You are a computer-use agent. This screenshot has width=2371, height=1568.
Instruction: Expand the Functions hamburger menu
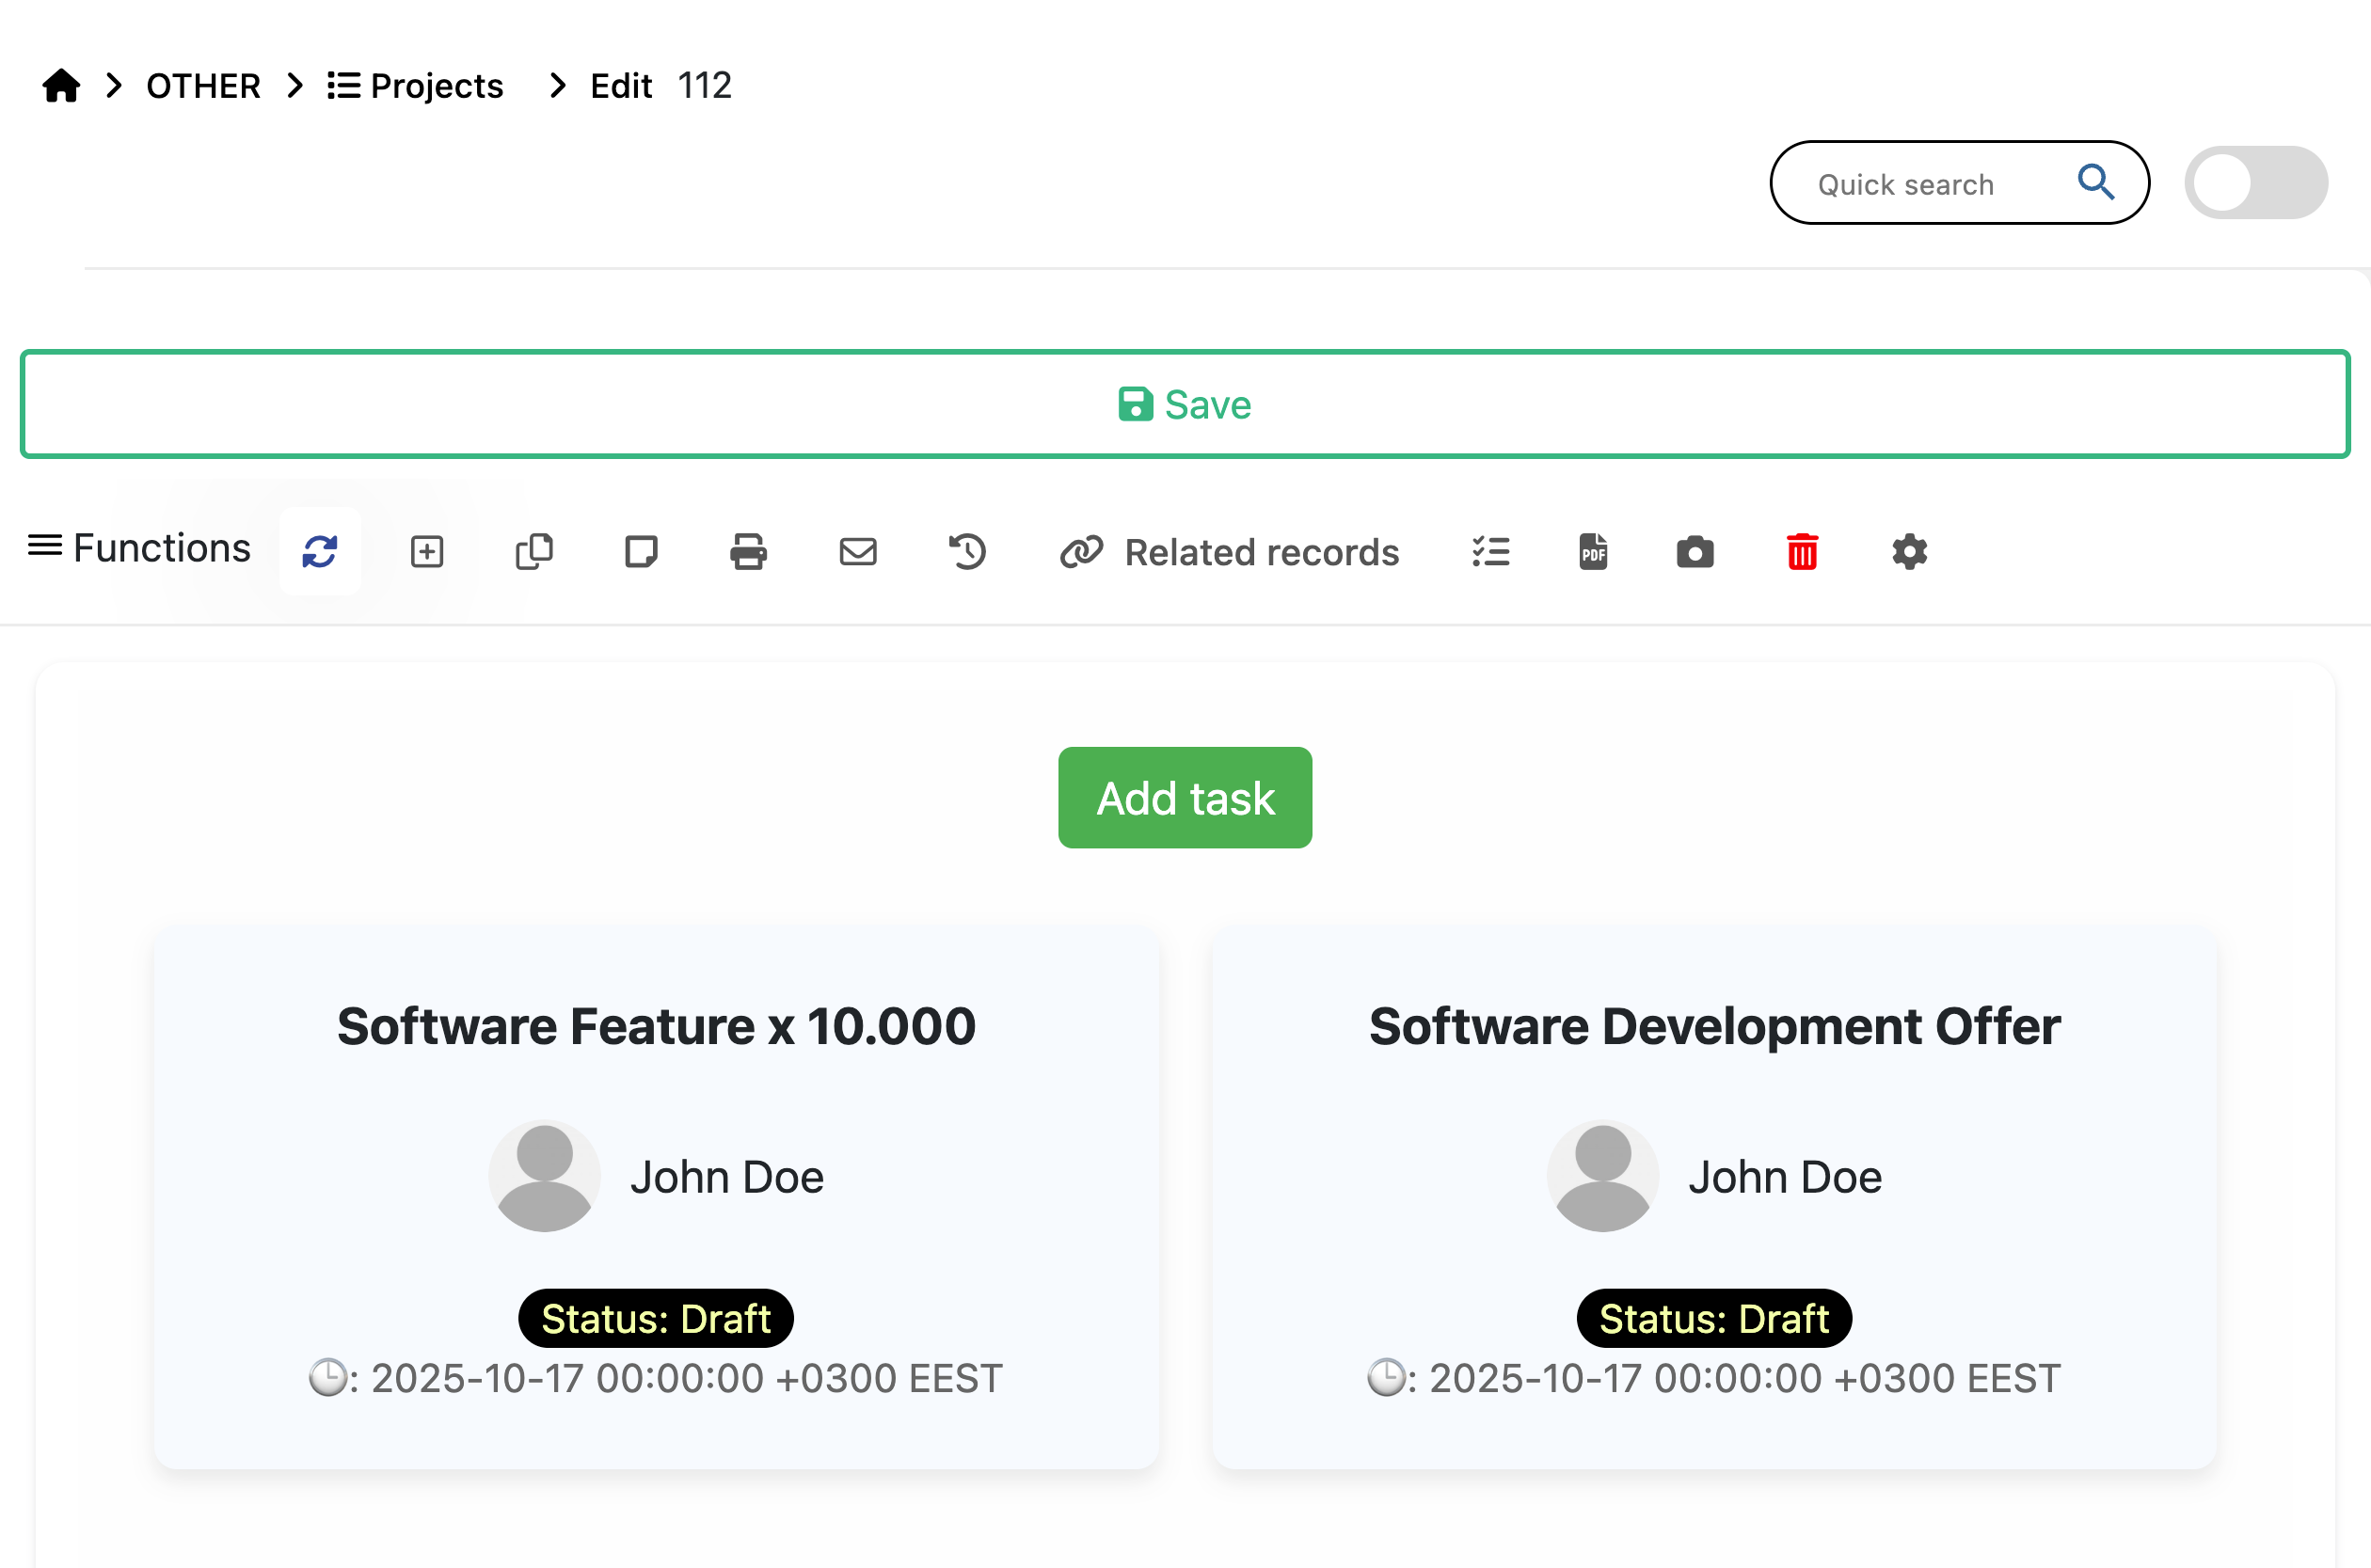pyautogui.click(x=139, y=548)
